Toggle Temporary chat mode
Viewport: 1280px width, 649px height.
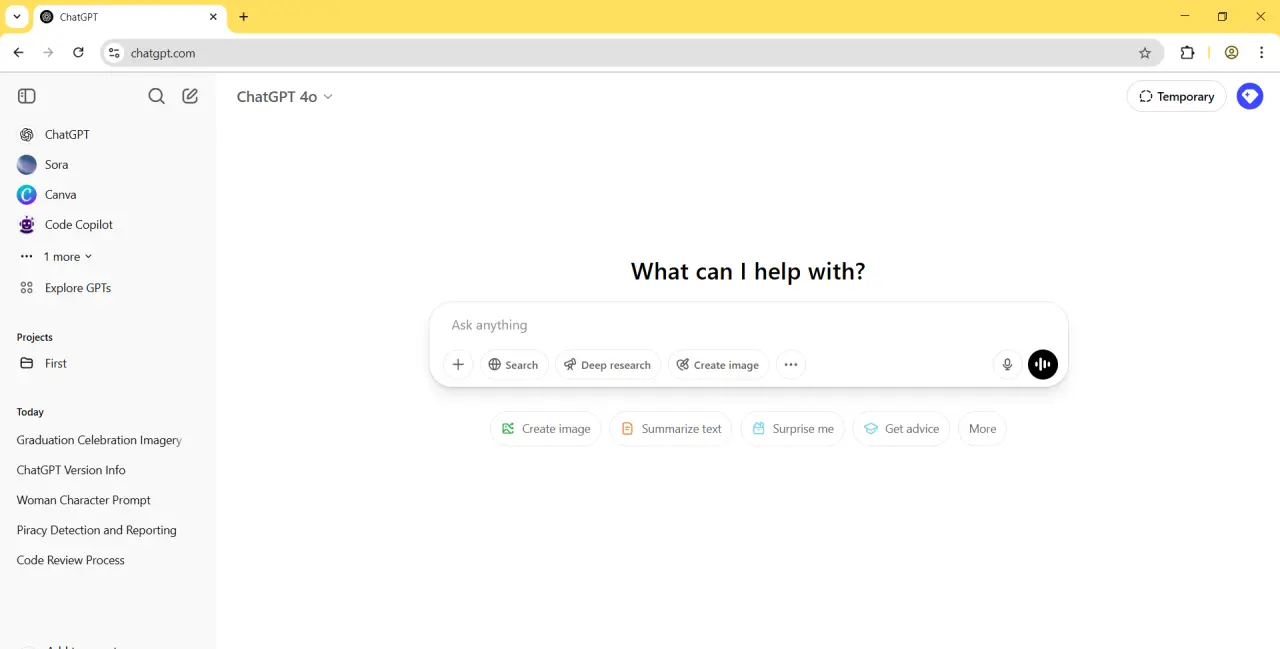point(1176,96)
